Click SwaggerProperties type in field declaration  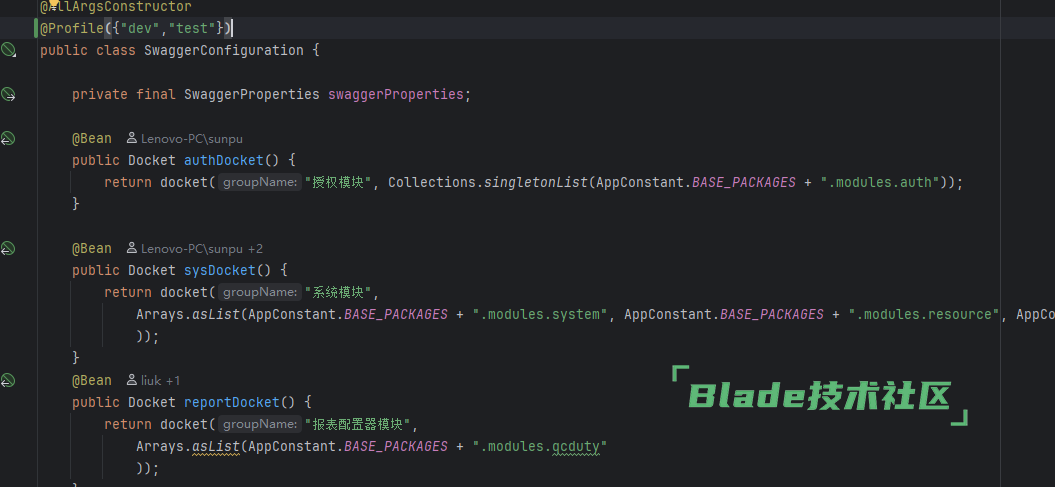tap(252, 94)
